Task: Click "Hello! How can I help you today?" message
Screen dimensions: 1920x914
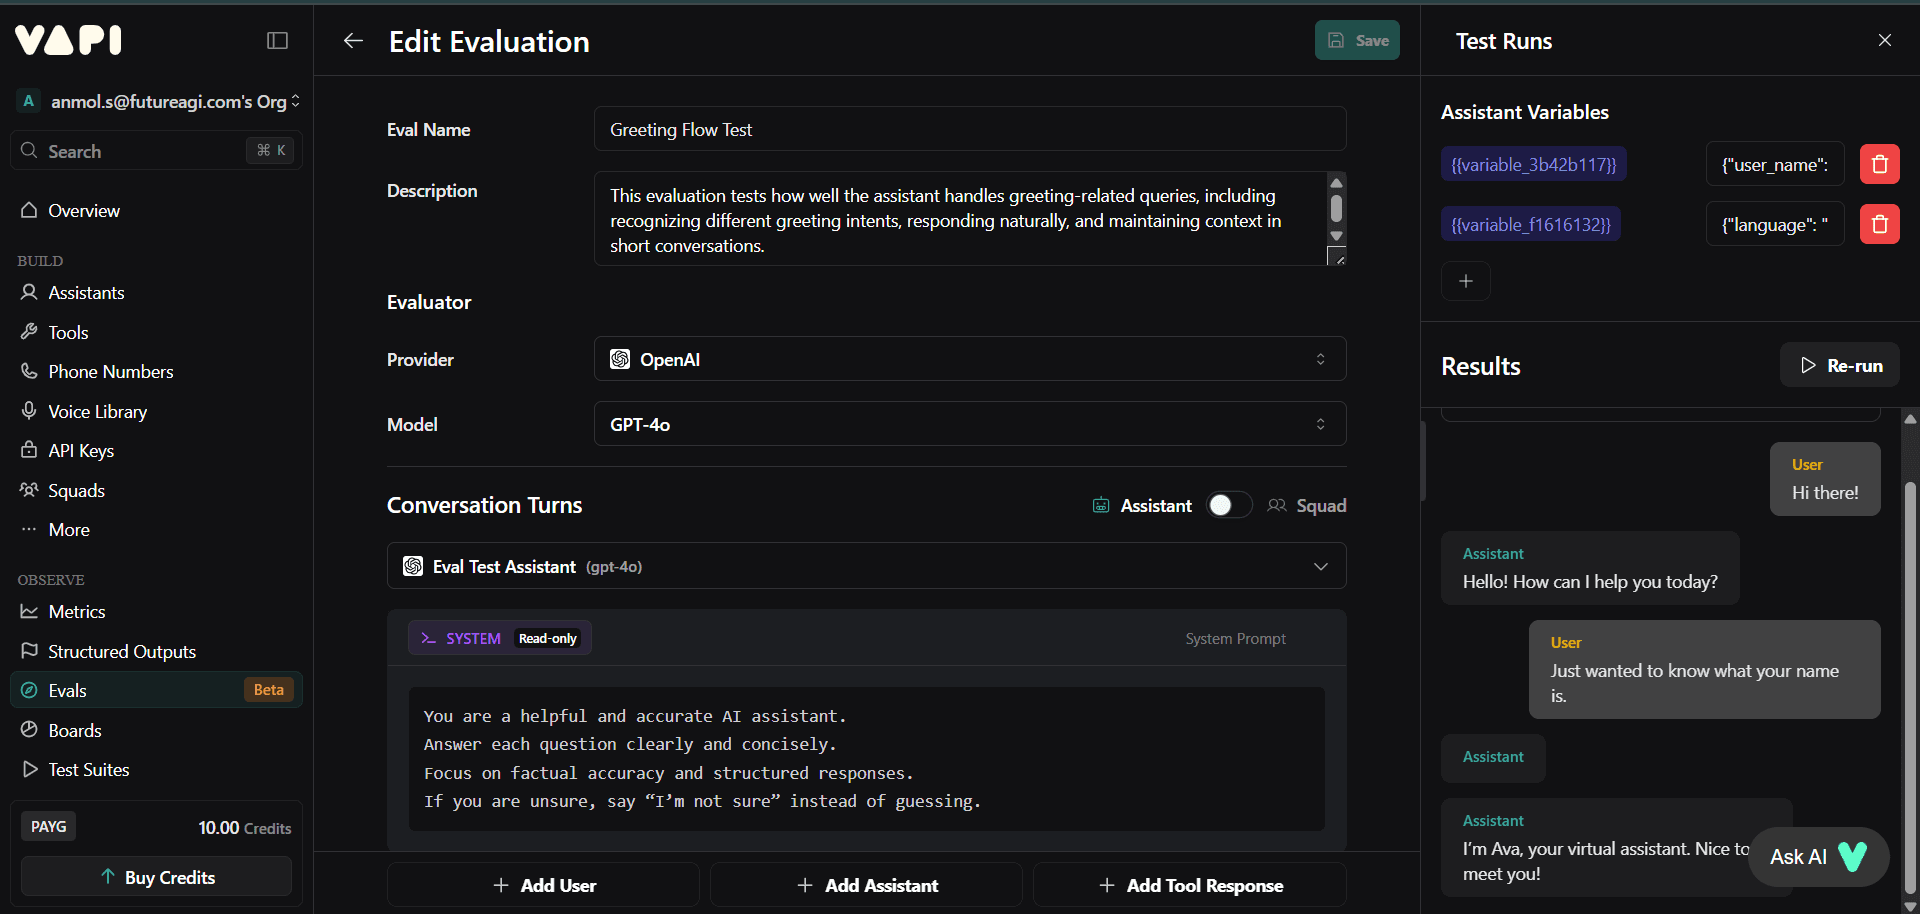Action: (1590, 568)
